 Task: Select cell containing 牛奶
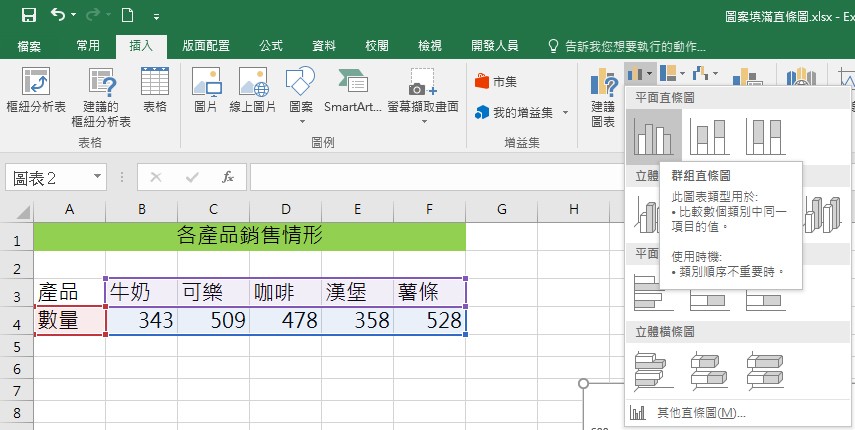tap(142, 293)
